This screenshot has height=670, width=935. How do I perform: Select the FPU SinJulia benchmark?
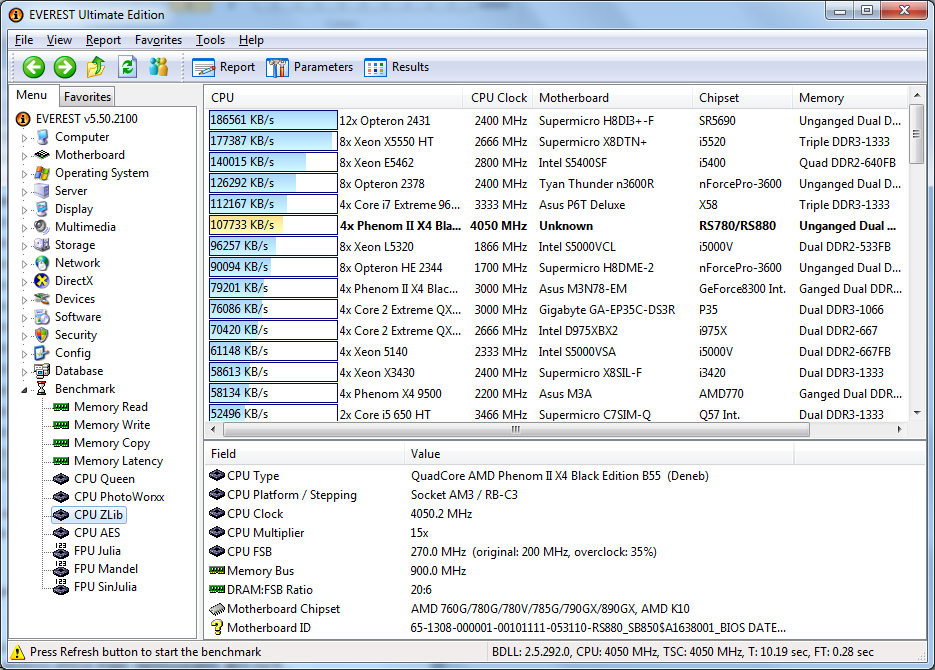(105, 587)
